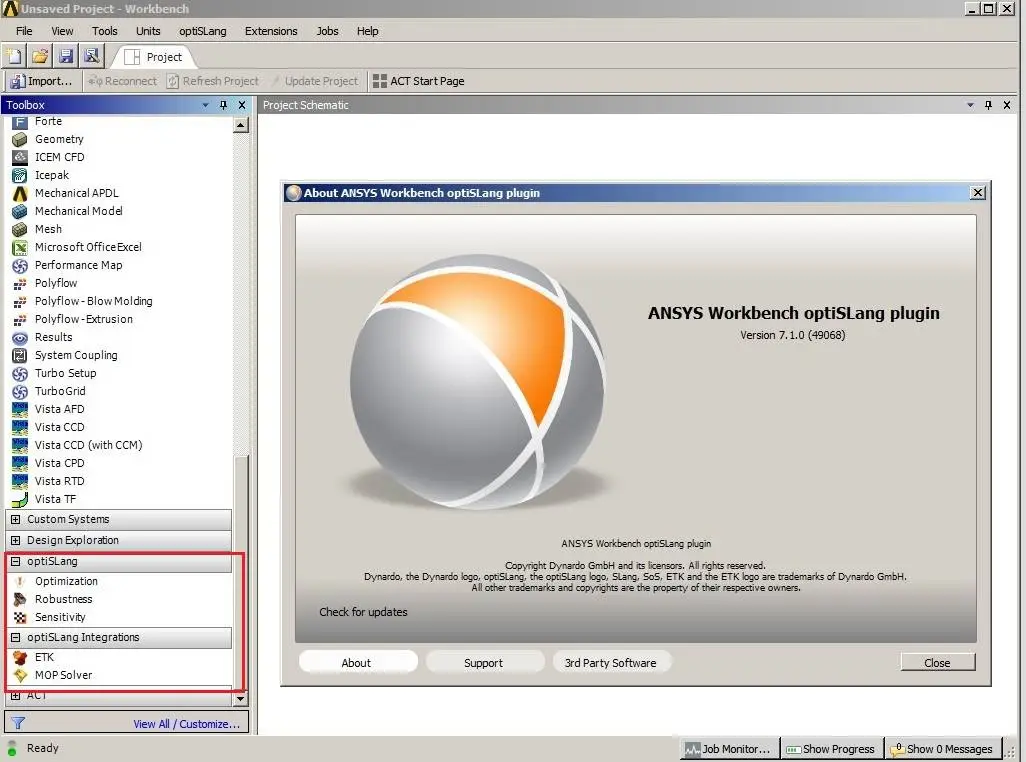Viewport: 1026px width, 762px height.
Task: Click the Save As toolbar icon
Action: 92,56
